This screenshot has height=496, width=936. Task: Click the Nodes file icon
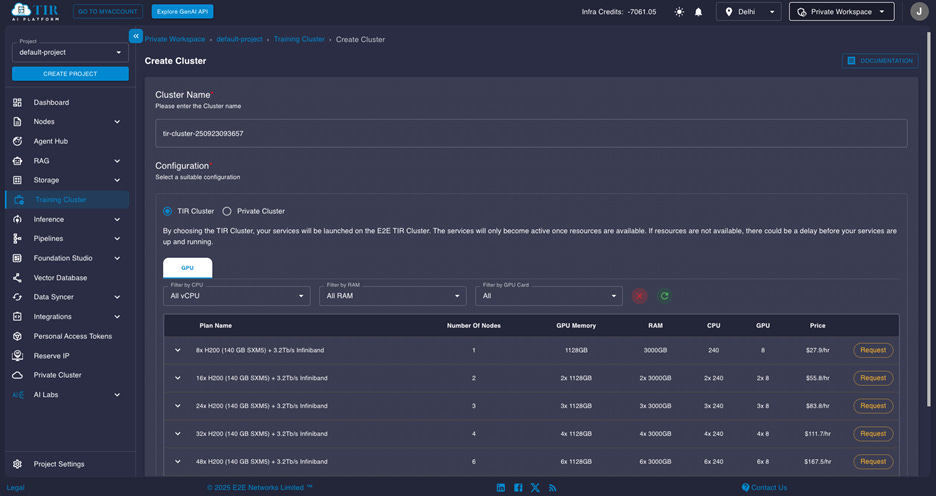17,122
